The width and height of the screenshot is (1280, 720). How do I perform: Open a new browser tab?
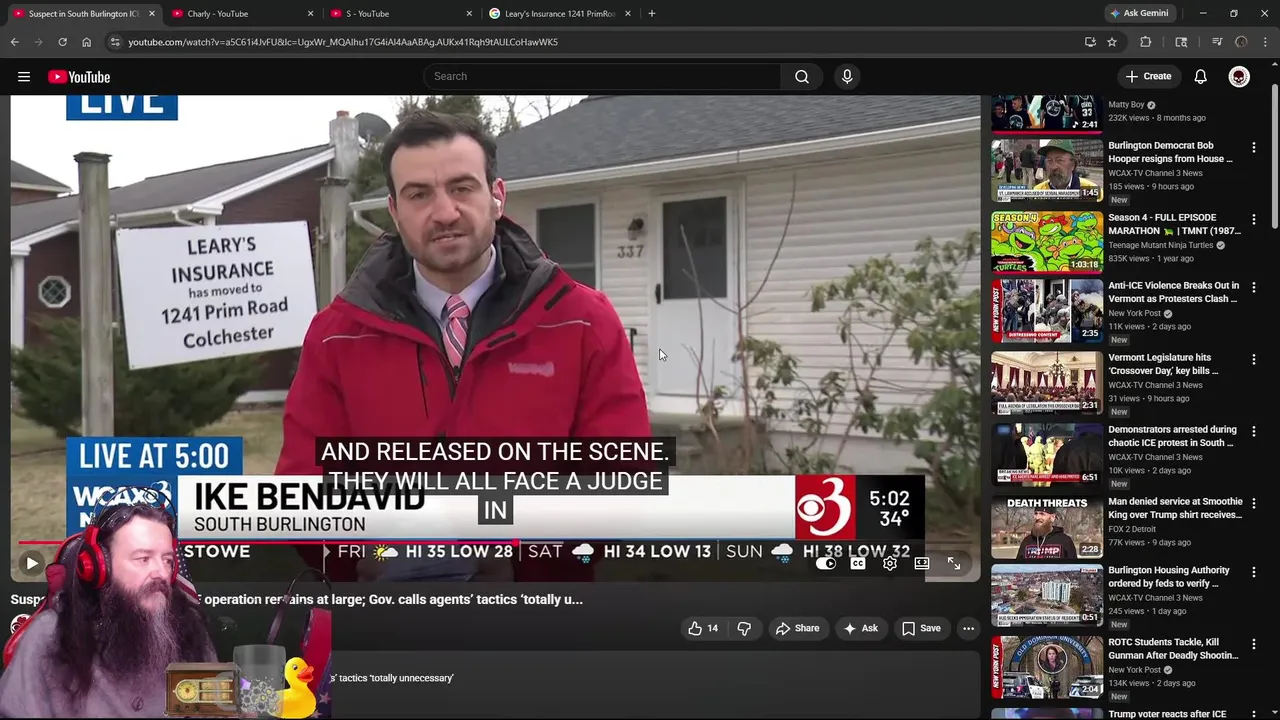652,14
